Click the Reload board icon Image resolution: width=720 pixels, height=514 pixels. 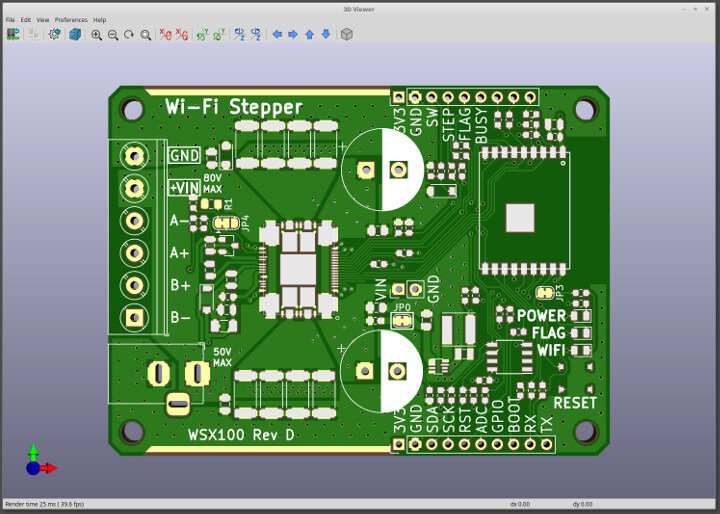pyautogui.click(x=13, y=34)
